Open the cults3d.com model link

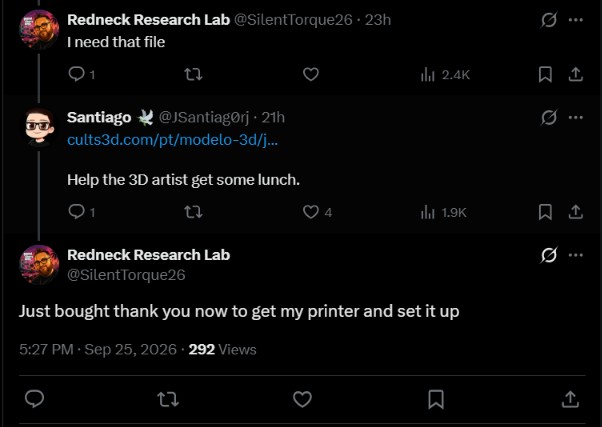[x=172, y=139]
